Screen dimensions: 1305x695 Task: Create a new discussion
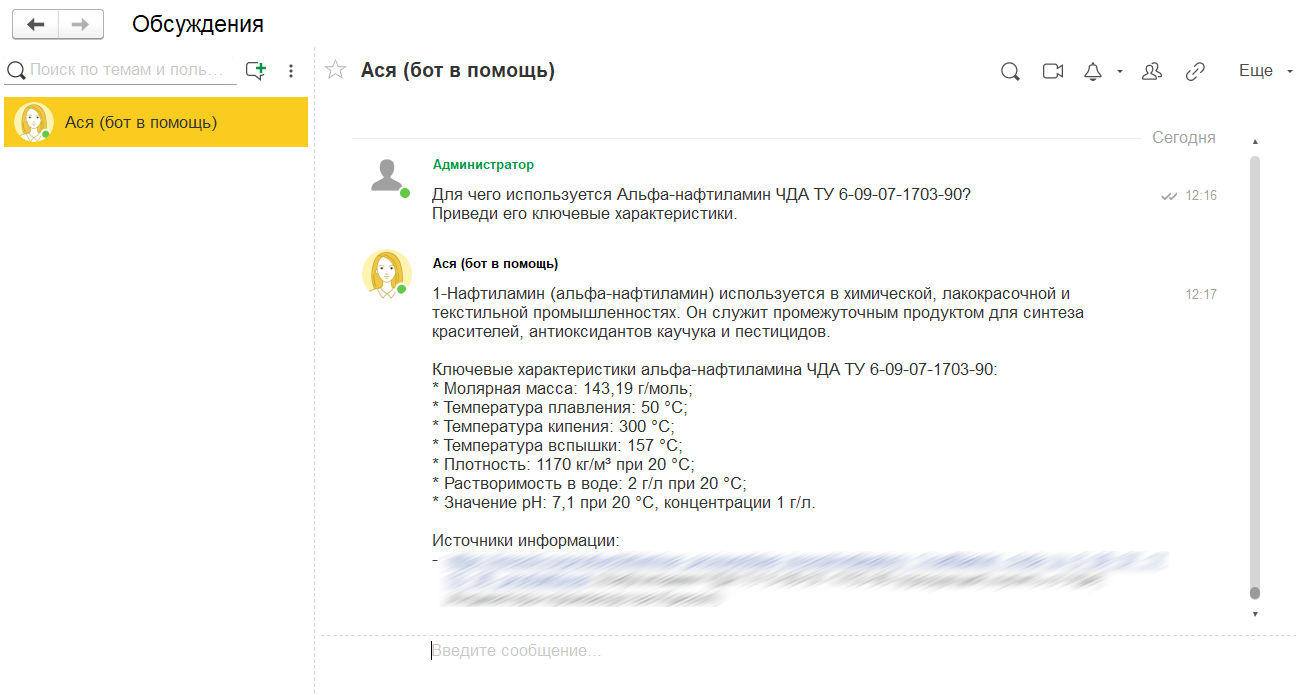click(x=256, y=70)
